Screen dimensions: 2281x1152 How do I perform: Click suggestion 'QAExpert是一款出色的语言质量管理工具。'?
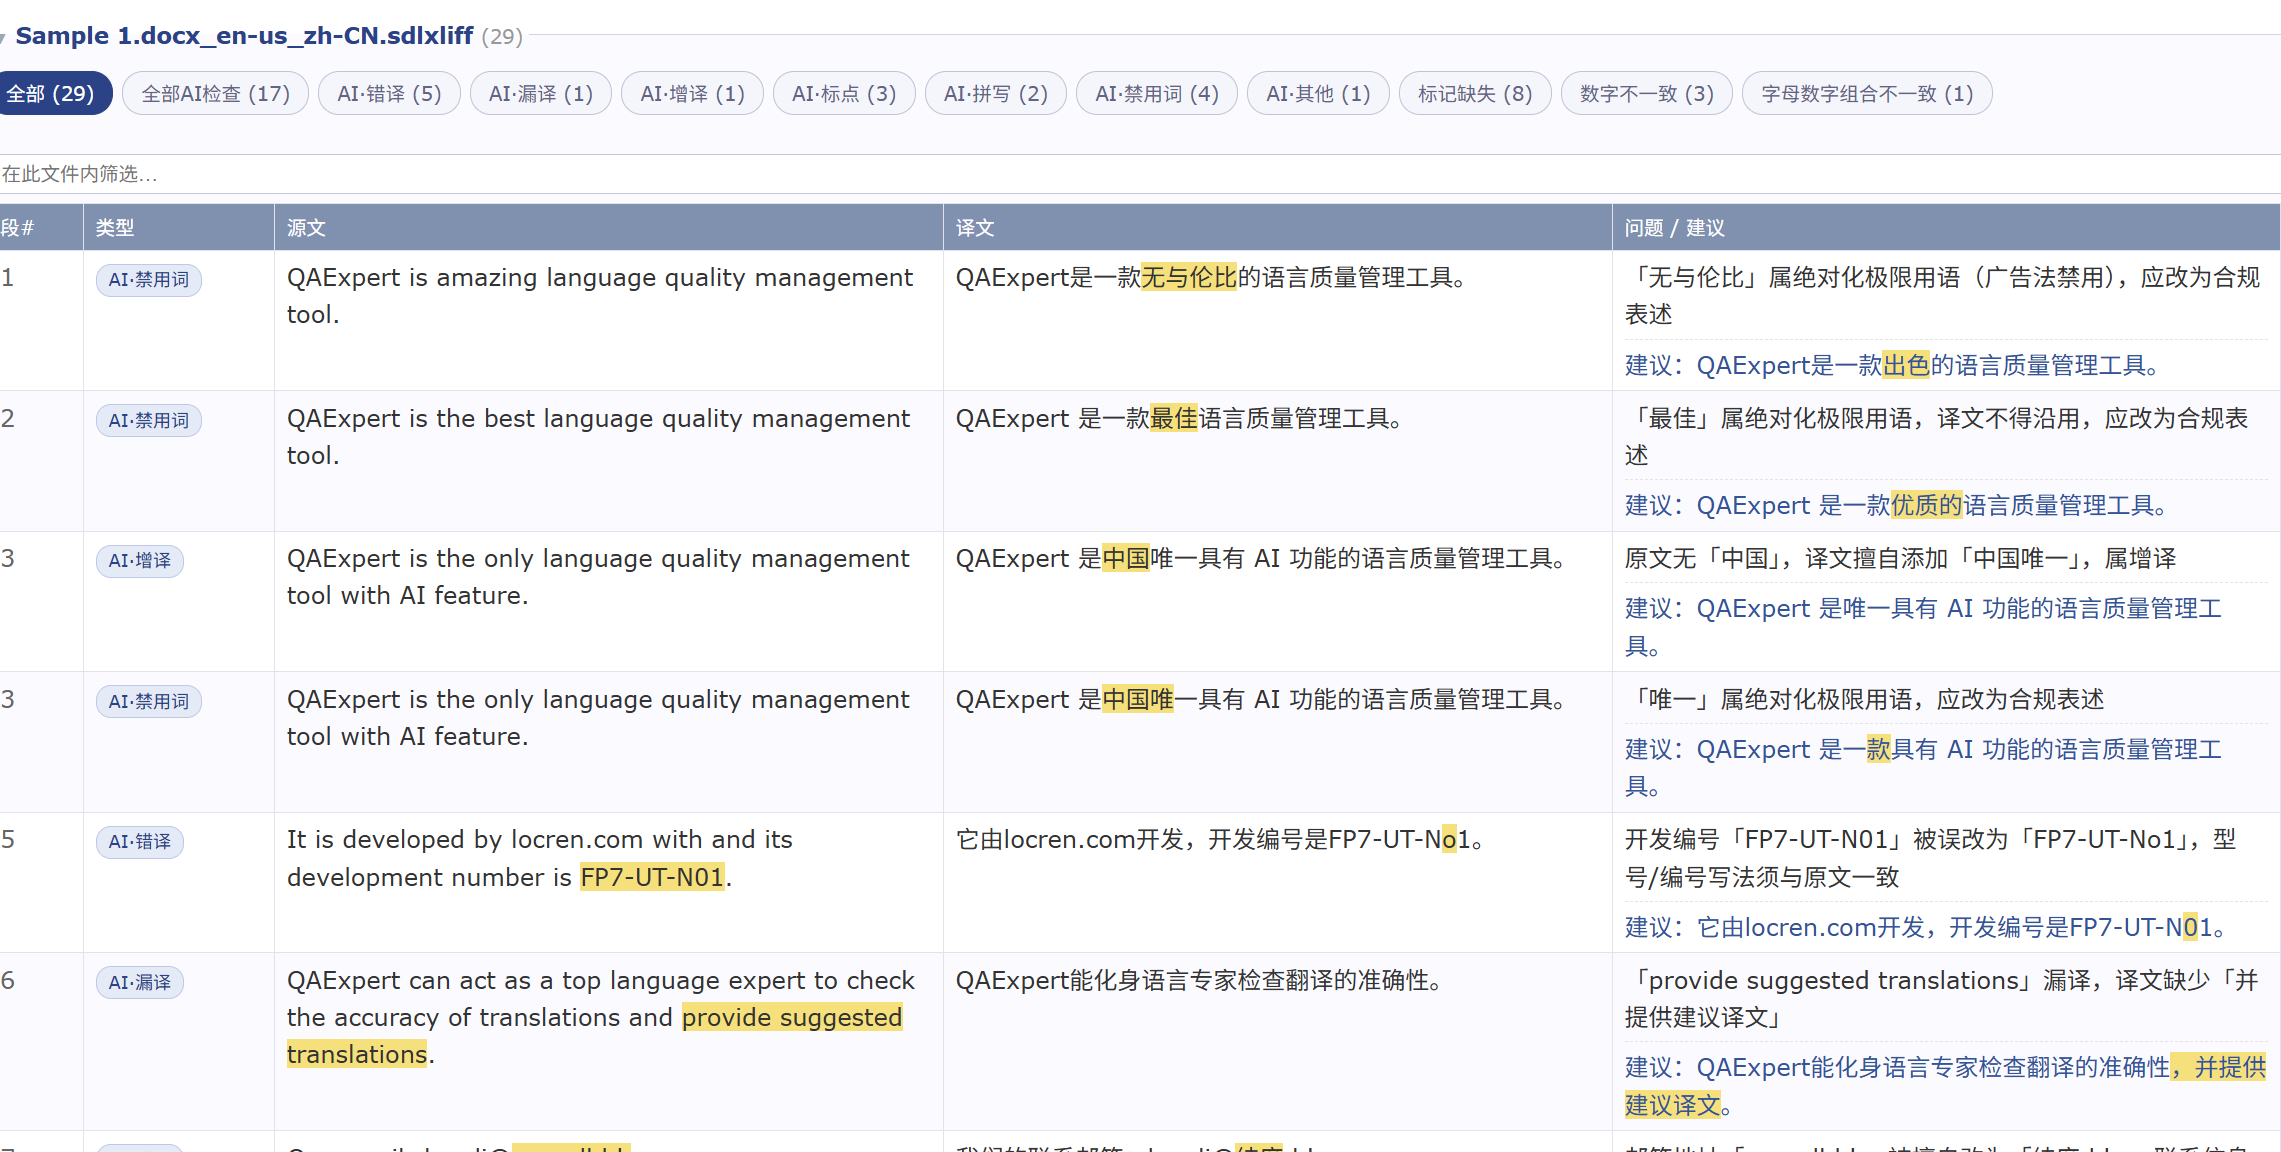(1892, 366)
